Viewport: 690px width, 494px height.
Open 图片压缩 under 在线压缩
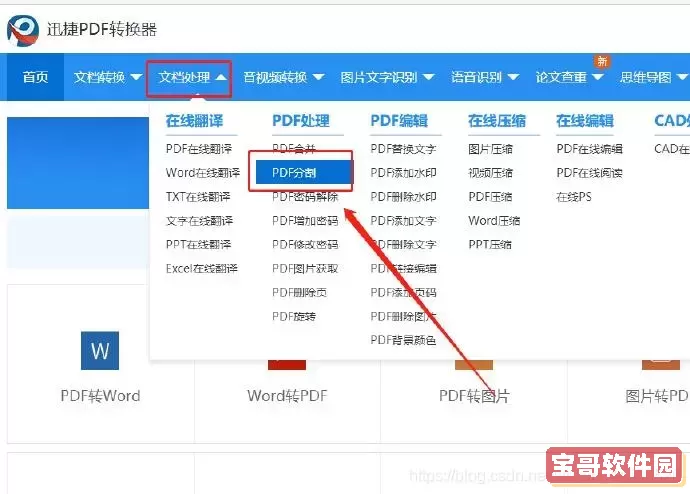click(x=490, y=149)
